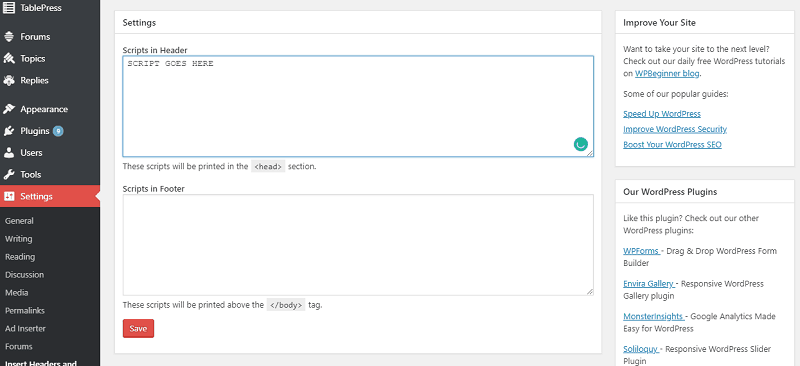Click the Plugins update count badge

pyautogui.click(x=58, y=131)
